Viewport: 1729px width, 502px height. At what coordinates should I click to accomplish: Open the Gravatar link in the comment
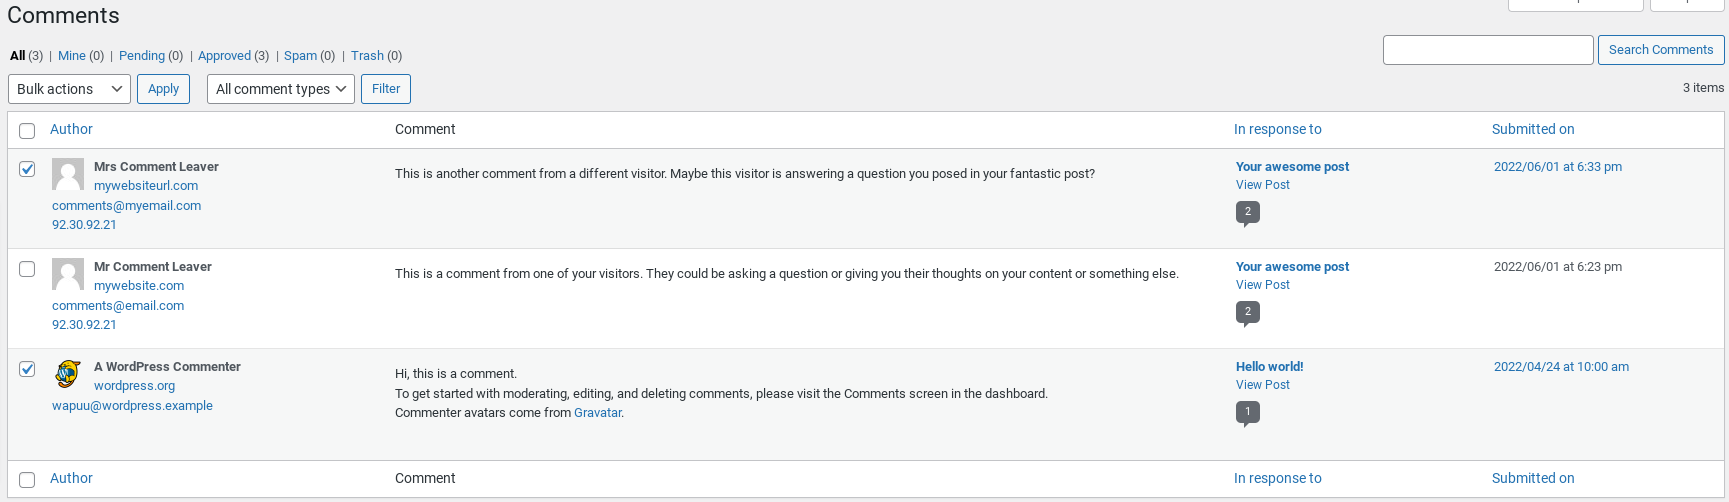(597, 413)
